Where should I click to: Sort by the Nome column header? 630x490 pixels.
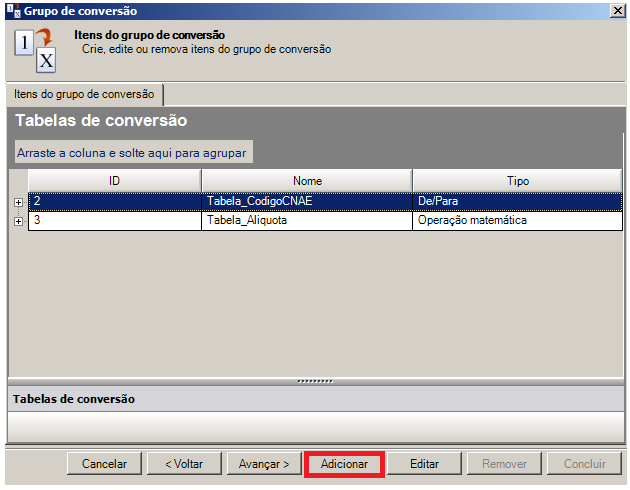pyautogui.click(x=307, y=181)
